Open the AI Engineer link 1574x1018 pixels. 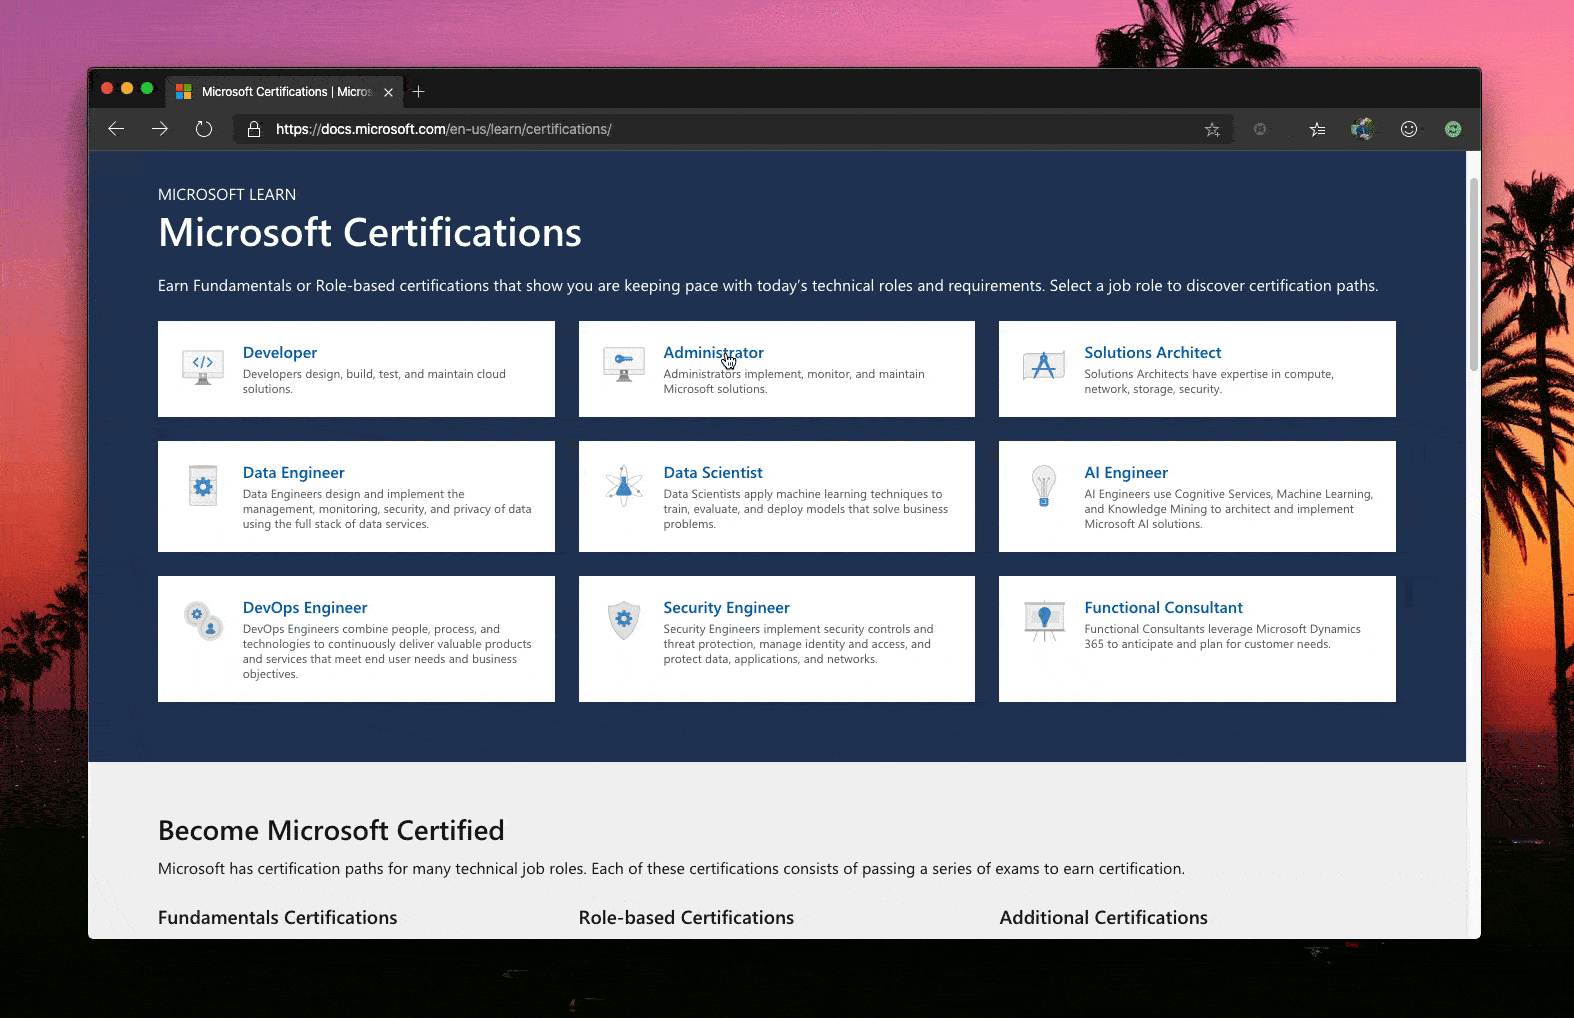(1126, 472)
